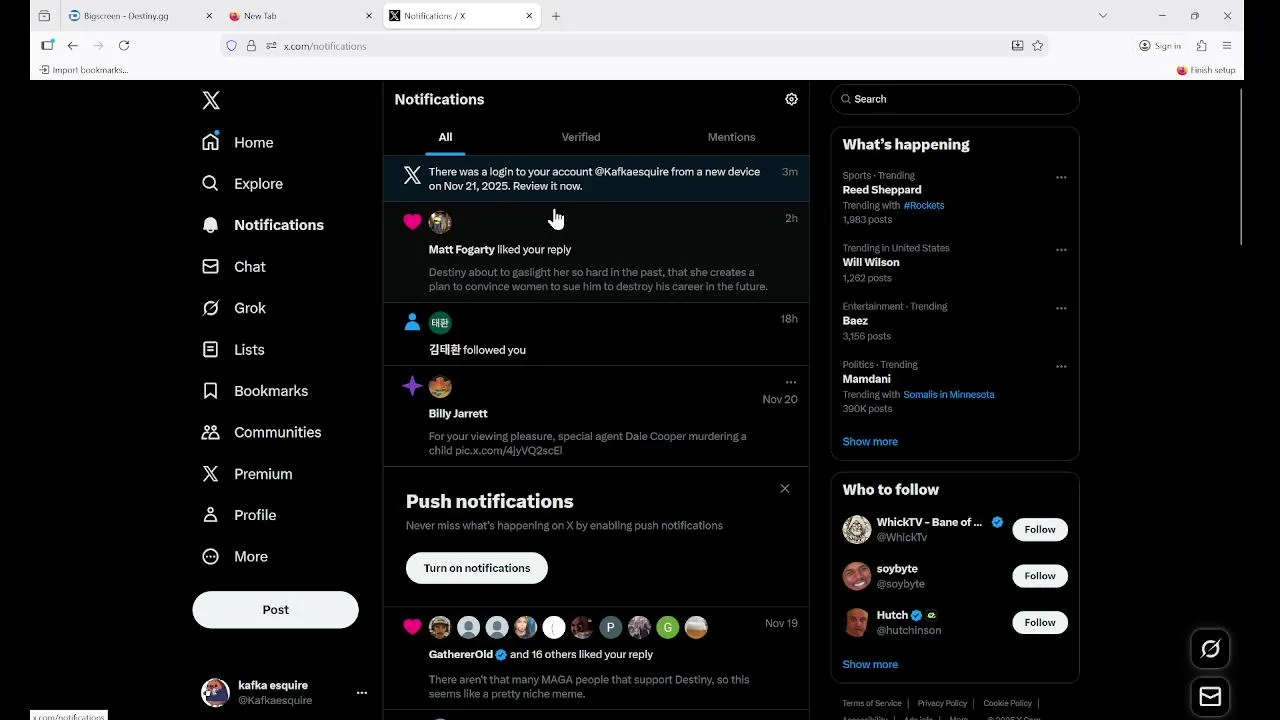Open new login alert notification

pos(596,179)
